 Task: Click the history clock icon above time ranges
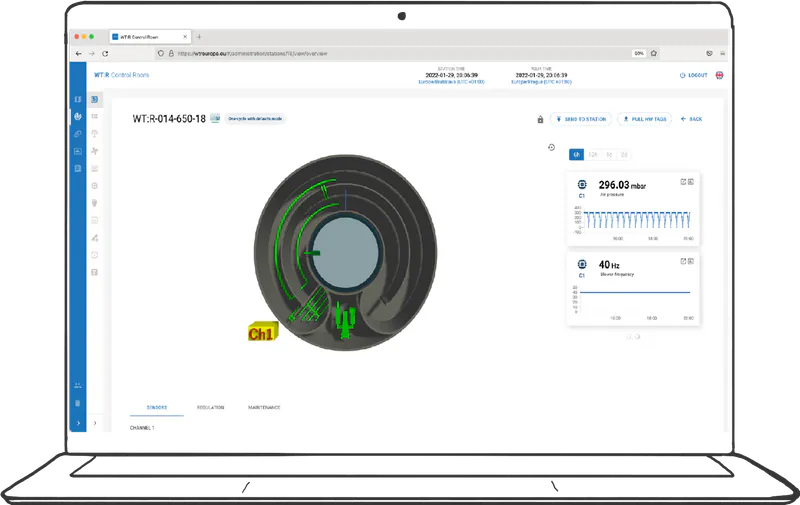pyautogui.click(x=551, y=148)
